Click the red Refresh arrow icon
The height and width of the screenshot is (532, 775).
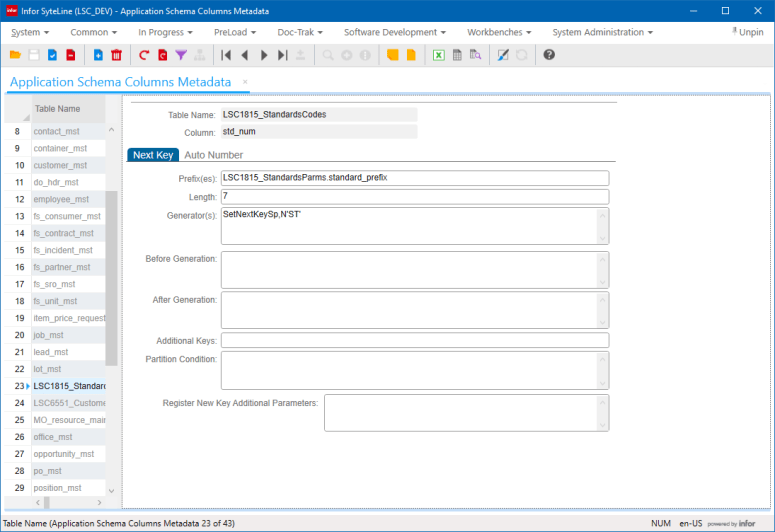(x=144, y=55)
